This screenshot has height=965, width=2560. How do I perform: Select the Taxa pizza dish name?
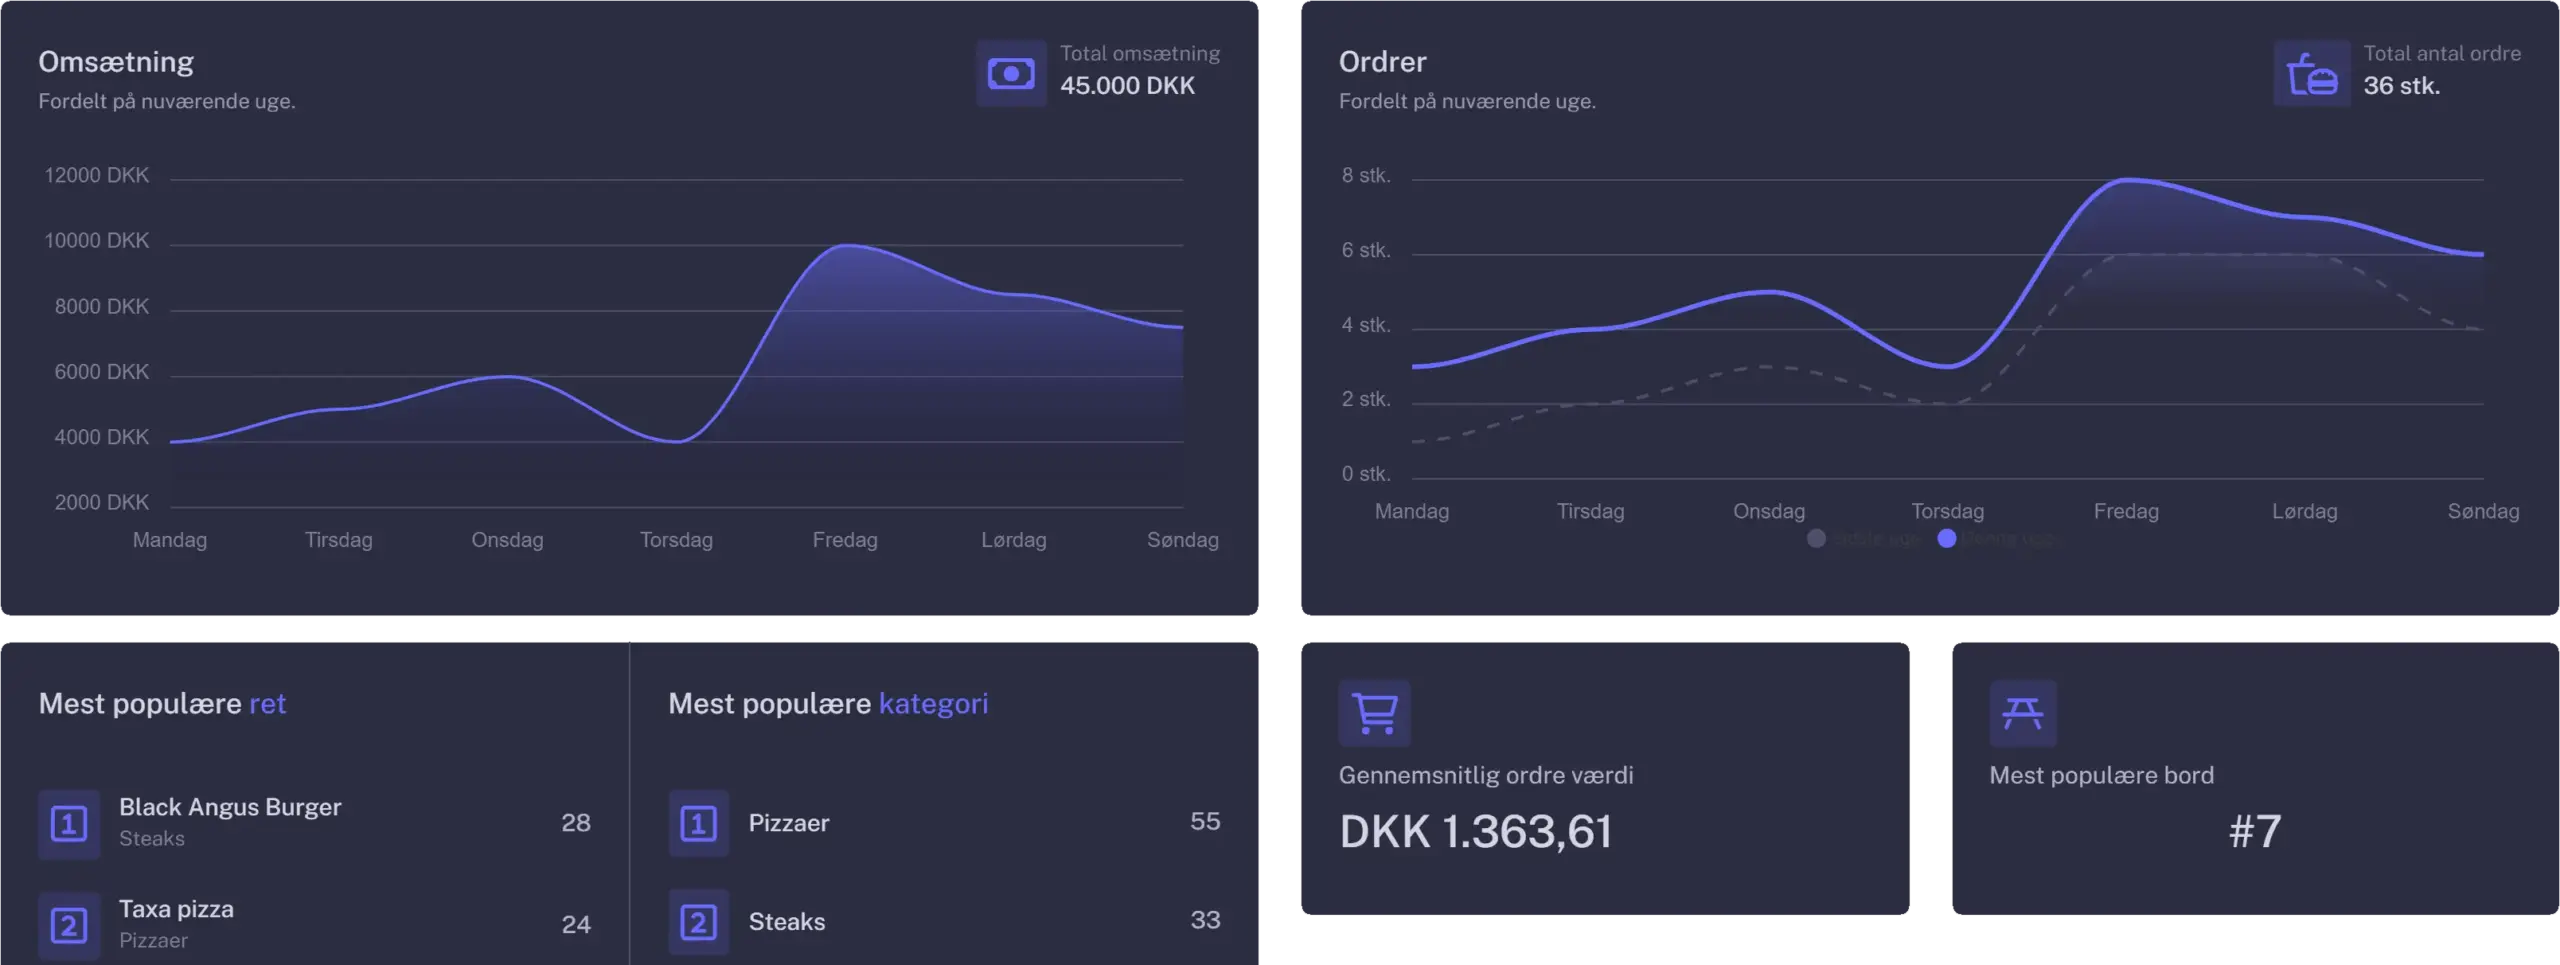point(176,909)
